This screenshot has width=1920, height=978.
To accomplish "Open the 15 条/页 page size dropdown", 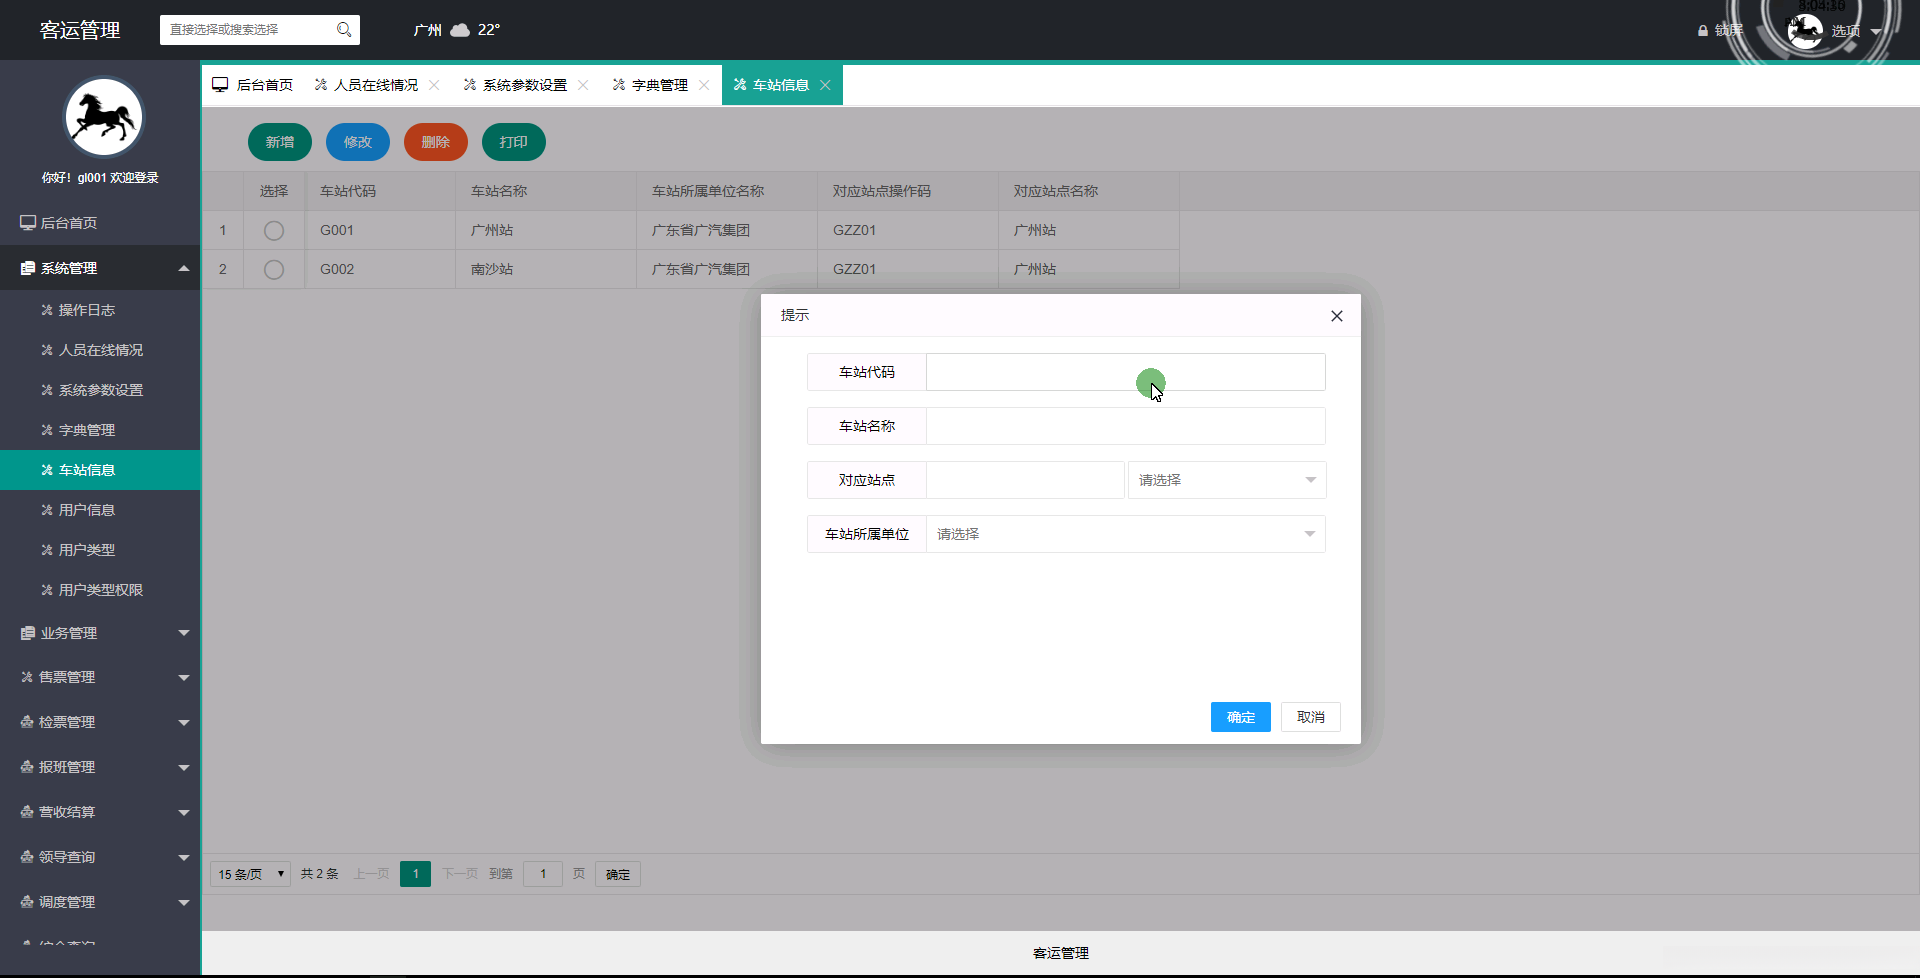I will coord(250,874).
